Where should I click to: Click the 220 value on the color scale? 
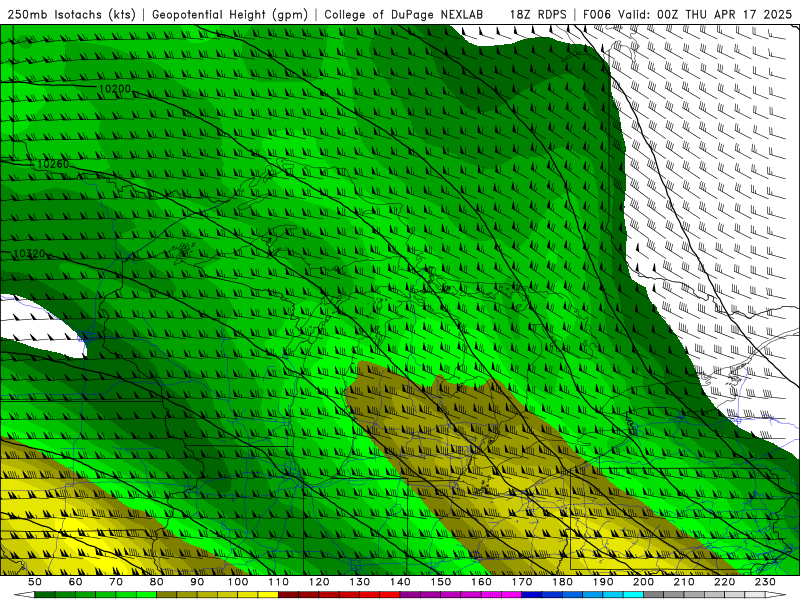[724, 582]
